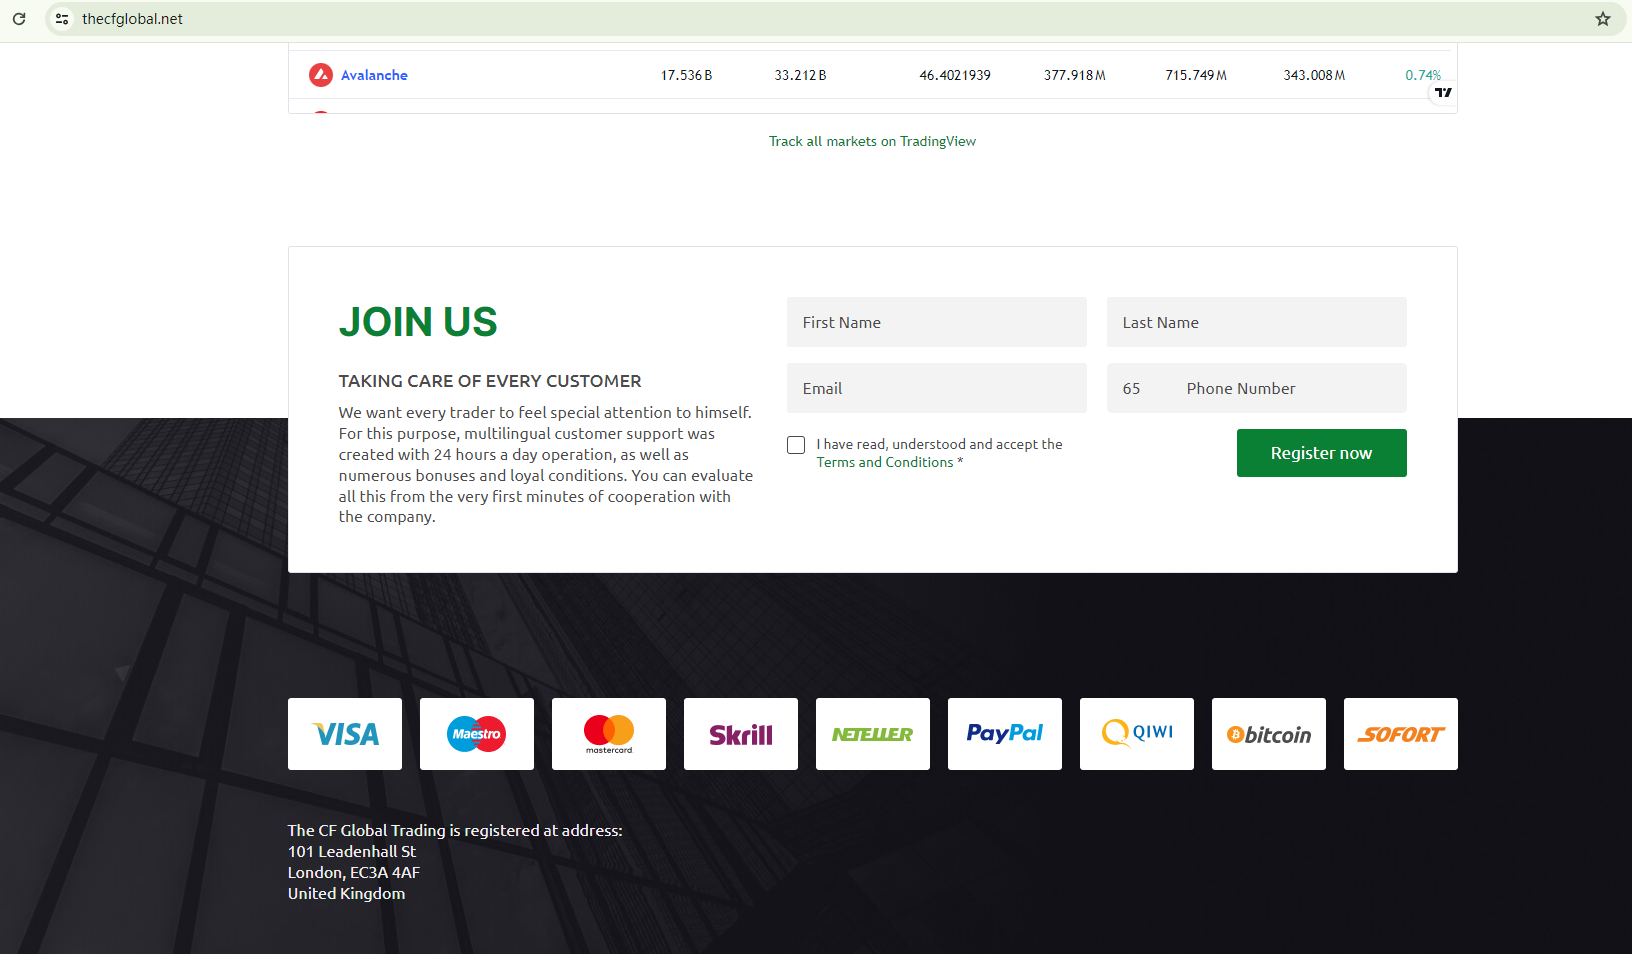Click the 101 Leadenhall St address line
The image size is (1632, 954).
tap(352, 851)
